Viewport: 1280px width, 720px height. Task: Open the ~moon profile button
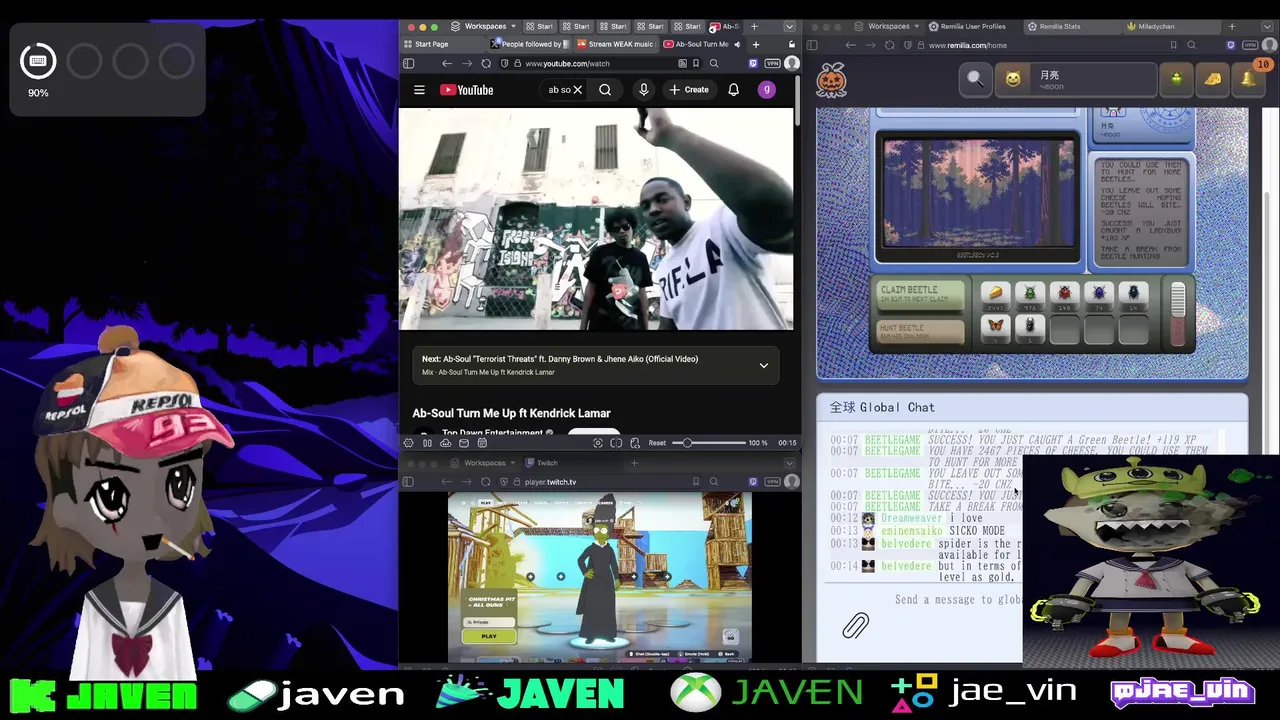pyautogui.click(x=1074, y=79)
